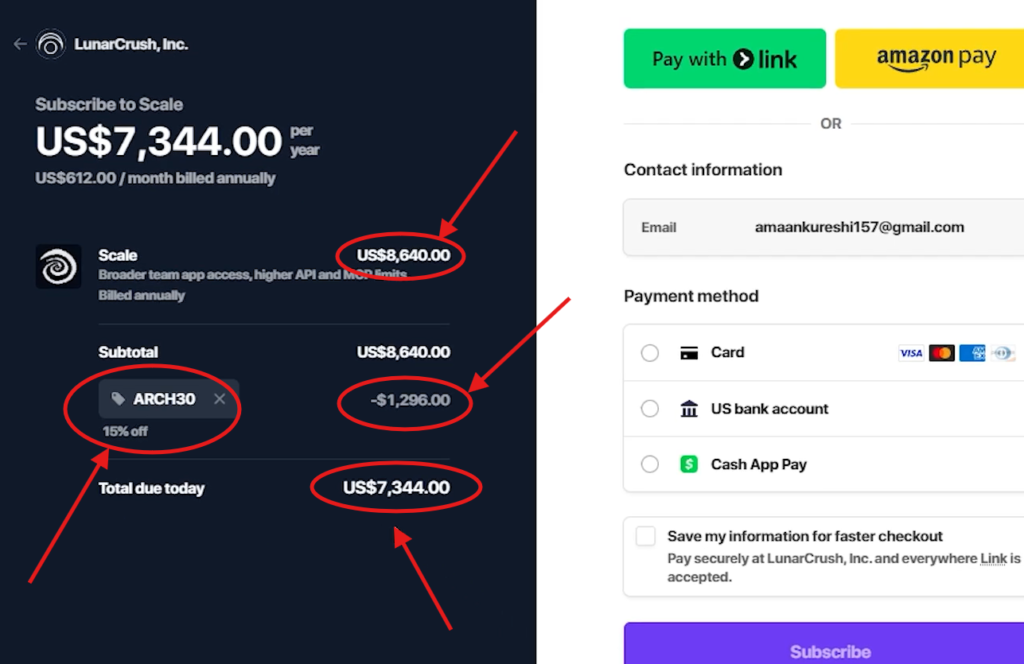Click the bank icon beside US bank account
This screenshot has width=1024, height=664.
(x=688, y=408)
